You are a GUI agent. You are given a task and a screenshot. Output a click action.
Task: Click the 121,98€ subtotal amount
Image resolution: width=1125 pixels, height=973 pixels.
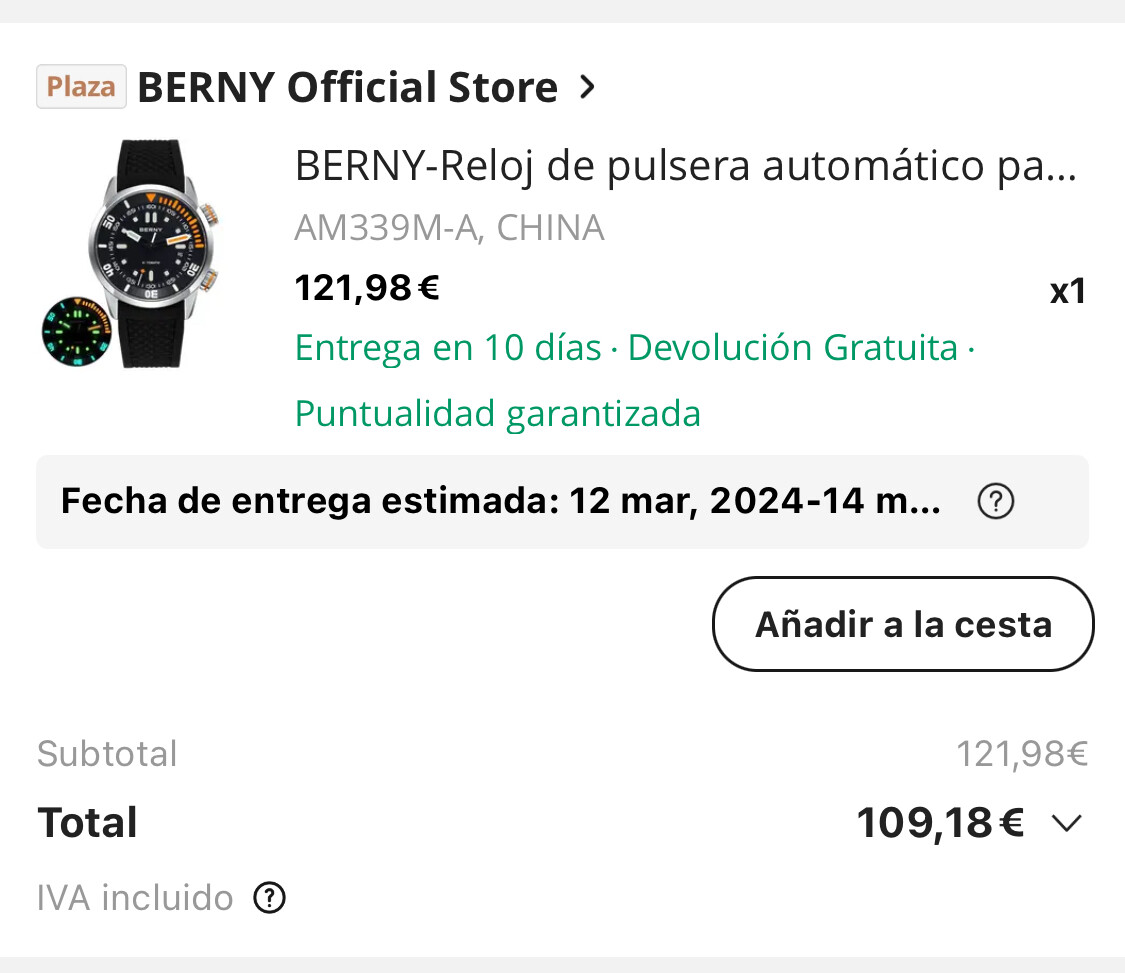[x=1021, y=754]
